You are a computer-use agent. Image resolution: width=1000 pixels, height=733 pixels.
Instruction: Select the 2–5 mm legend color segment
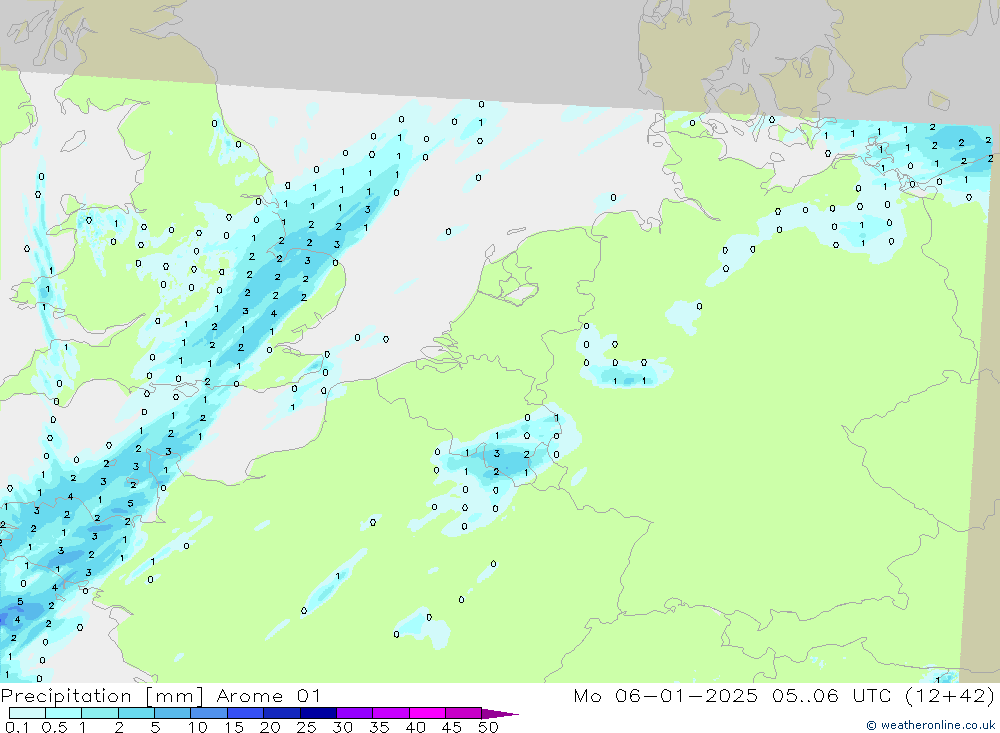136,713
